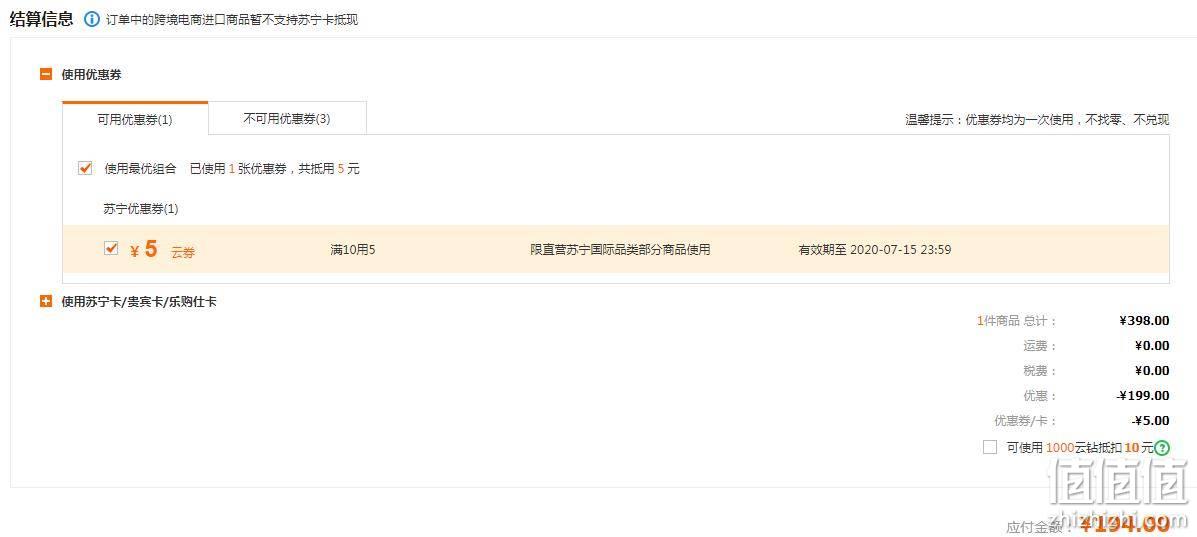Click the 税费 label
The height and width of the screenshot is (537, 1197).
click(x=1039, y=371)
